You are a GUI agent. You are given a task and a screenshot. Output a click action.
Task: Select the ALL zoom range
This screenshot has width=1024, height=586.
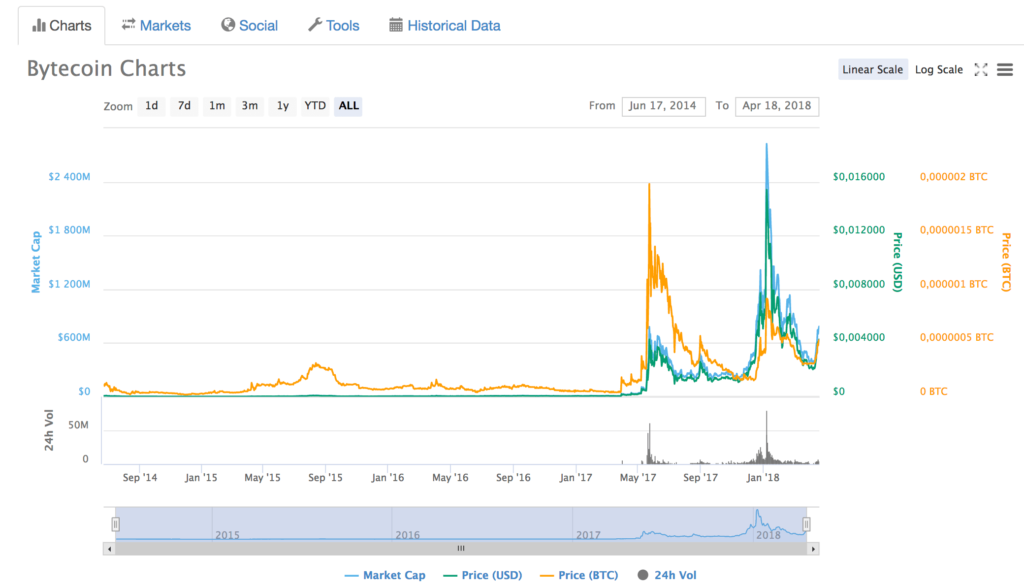(x=348, y=106)
